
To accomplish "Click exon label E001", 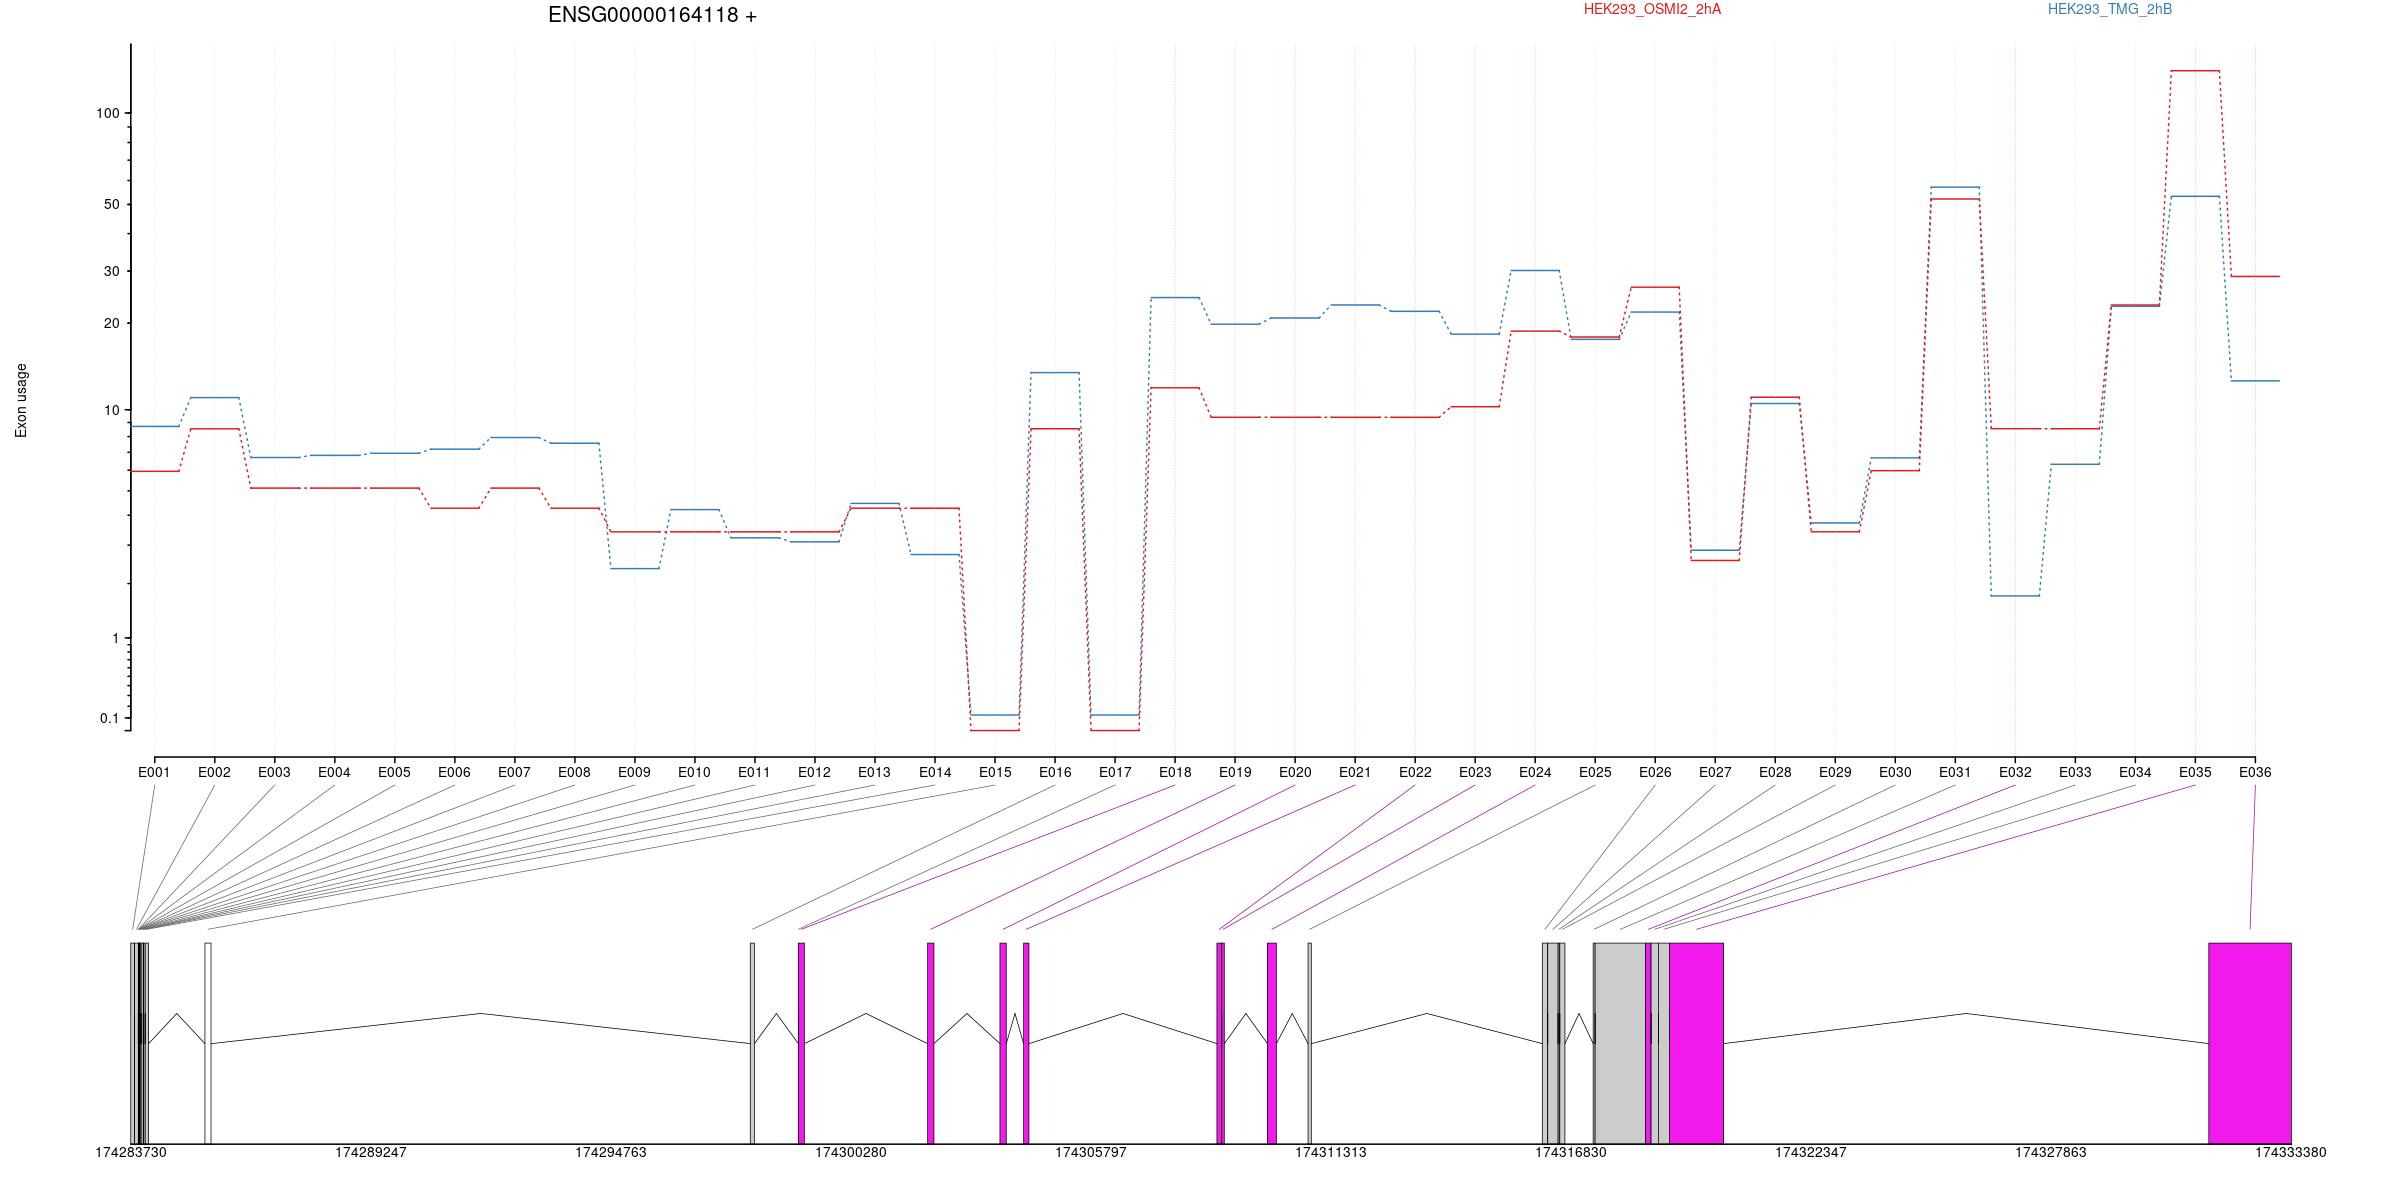I will [154, 772].
